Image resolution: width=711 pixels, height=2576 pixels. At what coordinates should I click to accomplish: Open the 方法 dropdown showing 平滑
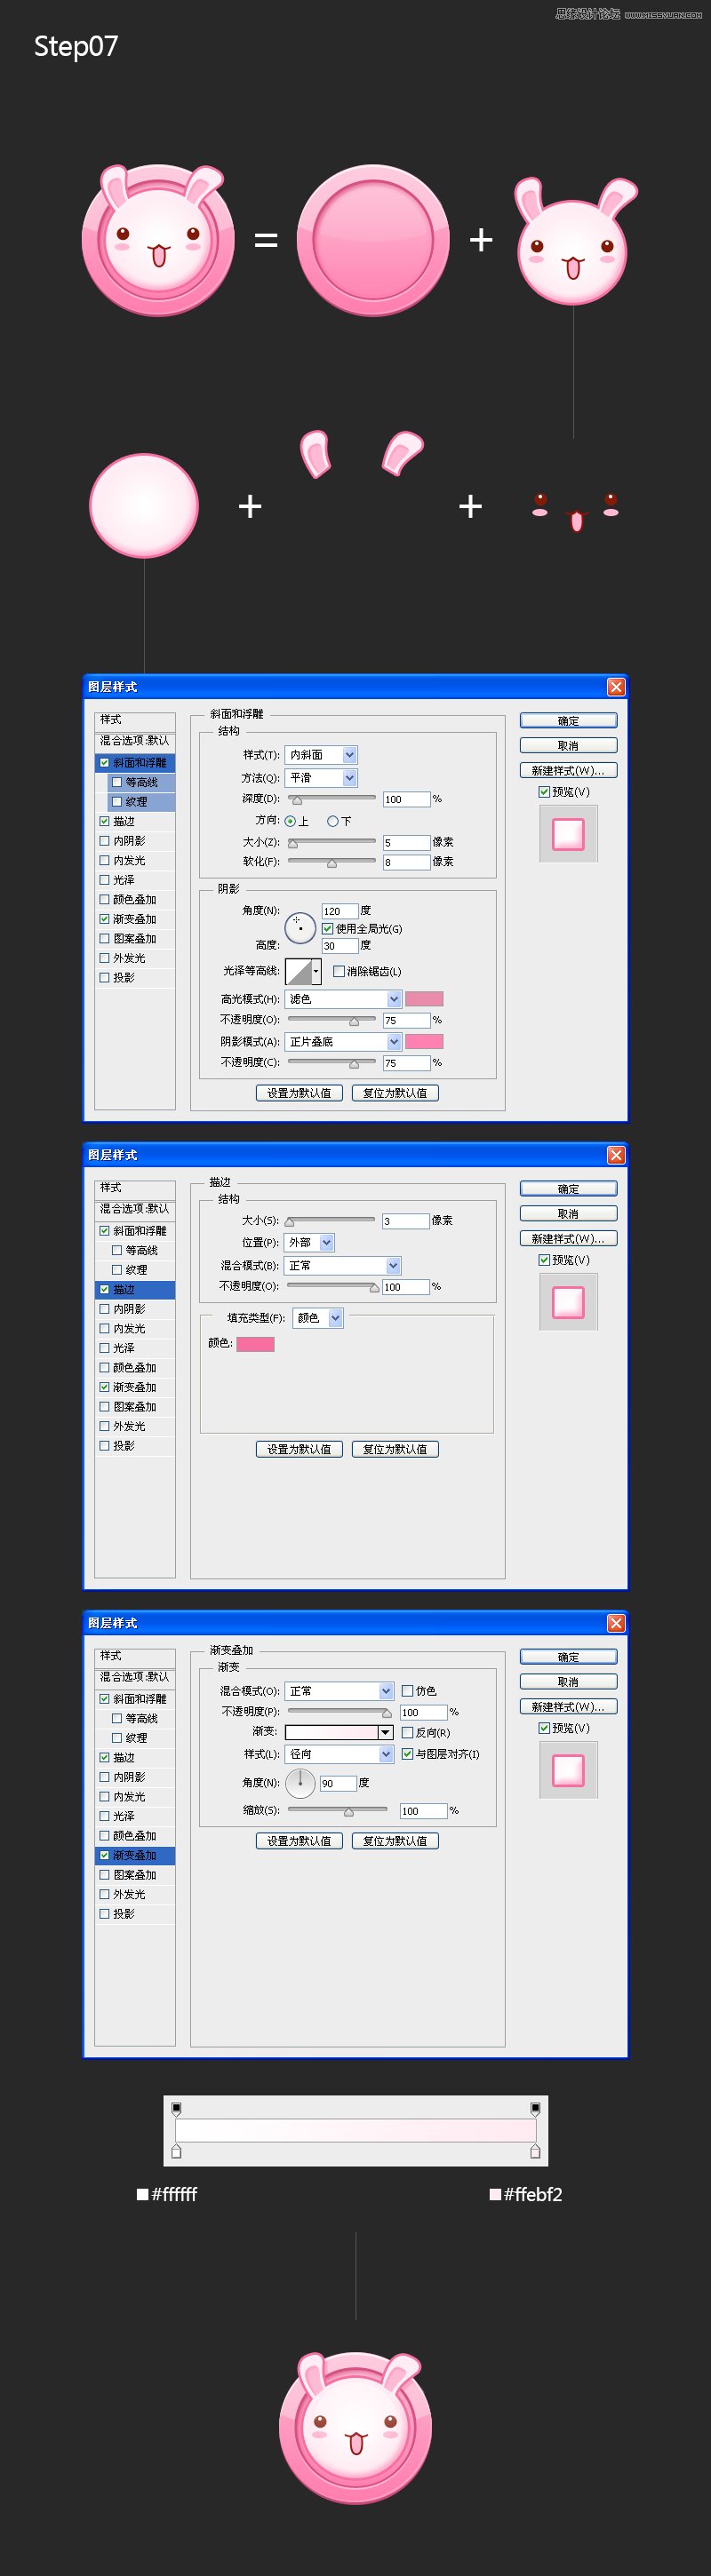(321, 778)
